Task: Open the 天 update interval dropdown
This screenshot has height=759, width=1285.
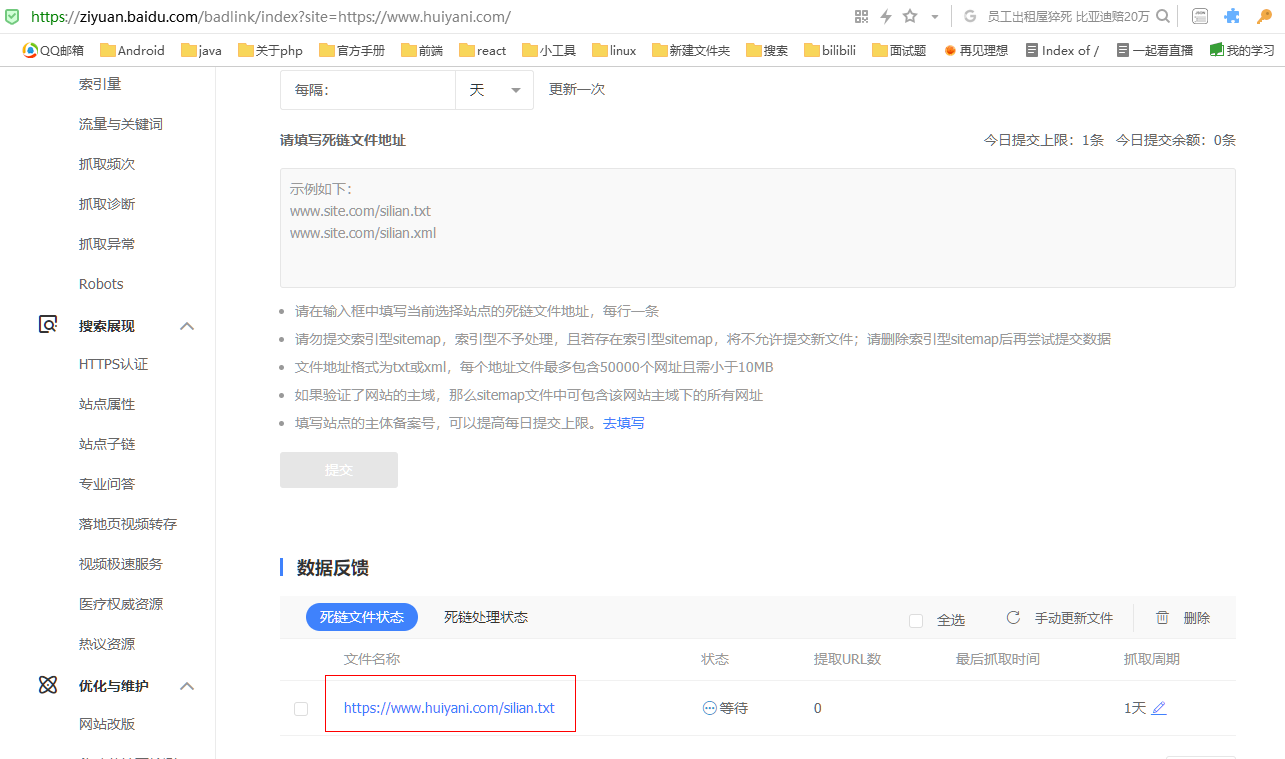Action: point(495,90)
